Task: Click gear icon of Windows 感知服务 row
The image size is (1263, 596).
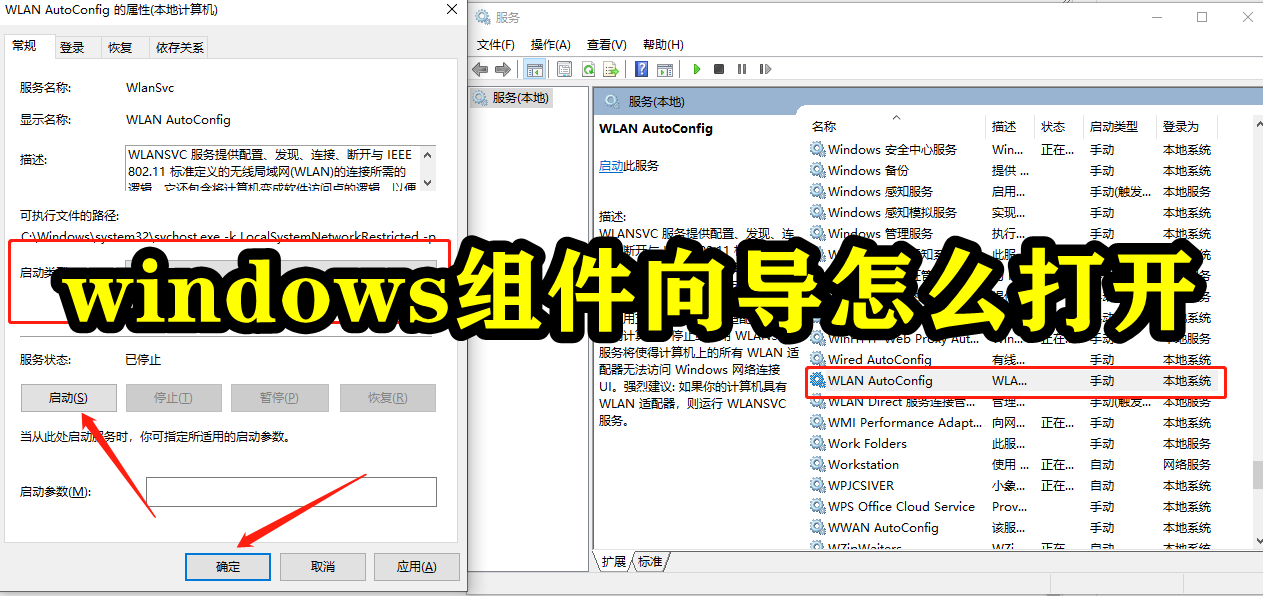Action: click(x=818, y=191)
